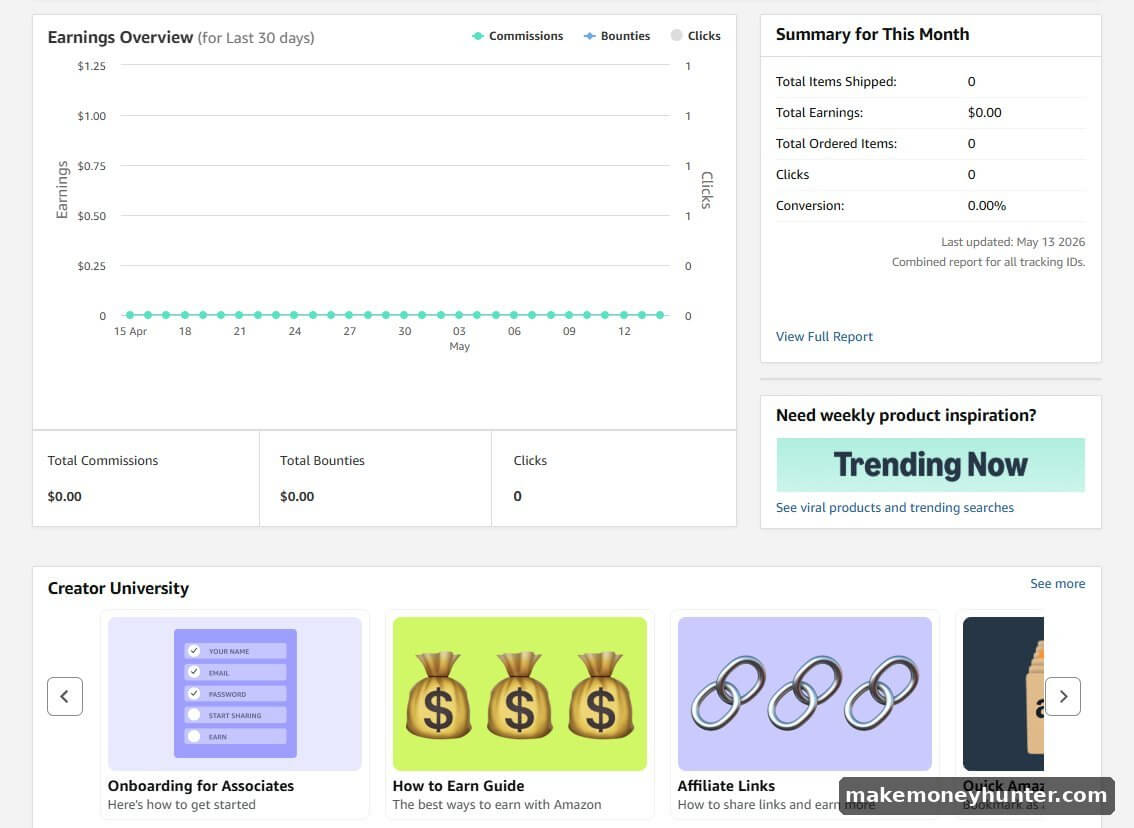Click the Total Ordered Items label
1134x828 pixels.
[x=836, y=144]
